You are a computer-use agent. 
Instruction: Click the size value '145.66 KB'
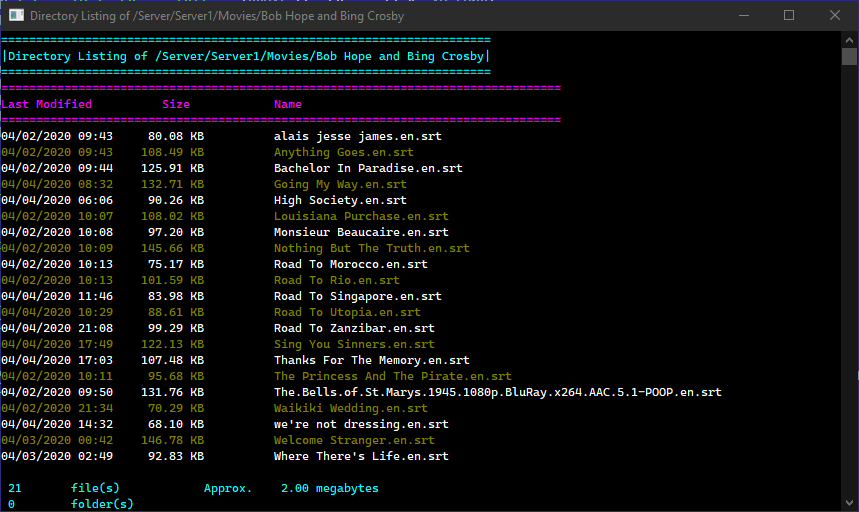[x=173, y=248]
